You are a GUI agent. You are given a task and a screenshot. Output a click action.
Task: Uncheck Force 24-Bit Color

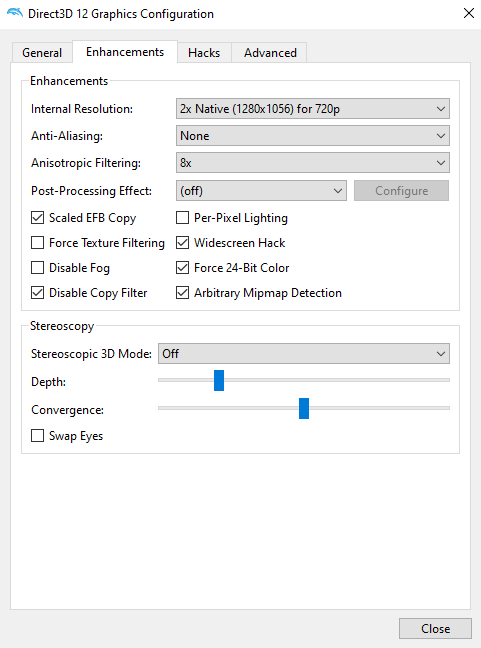click(x=183, y=268)
